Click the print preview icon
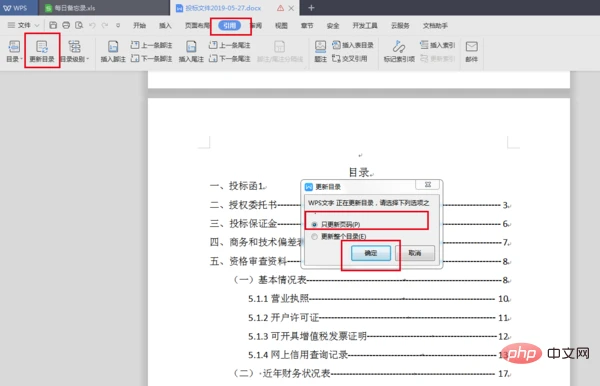This screenshot has height=386, width=600. (79, 25)
